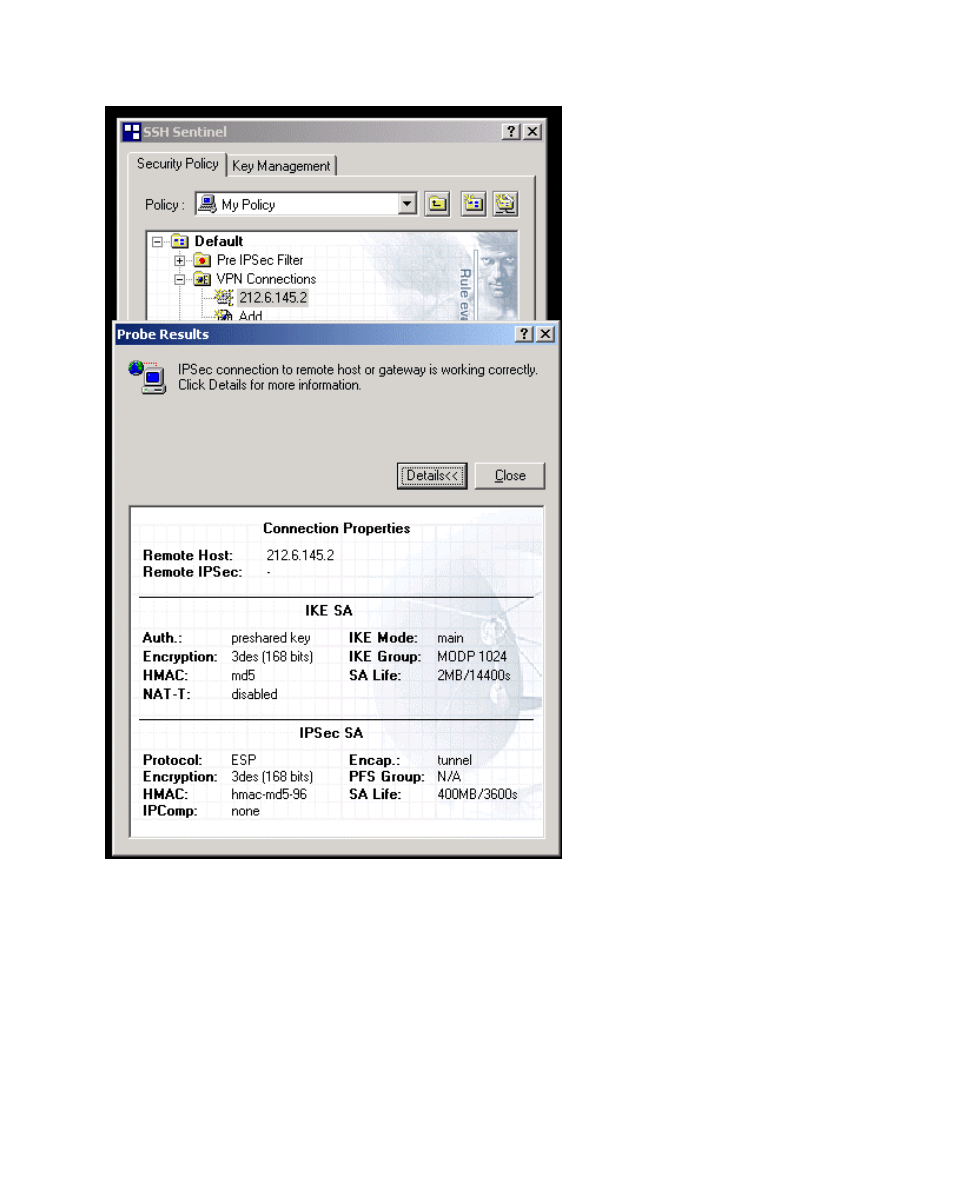The width and height of the screenshot is (954, 1192).
Task: Click the IPSec SA section heading
Action: [x=331, y=733]
